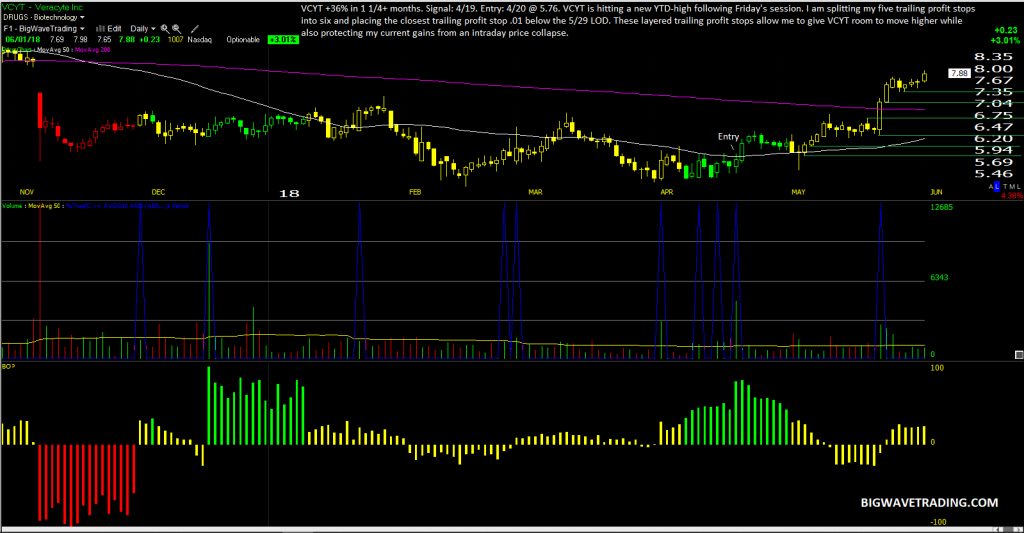This screenshot has width=1024, height=533.
Task: Click the Volume legend label
Action: [12, 206]
